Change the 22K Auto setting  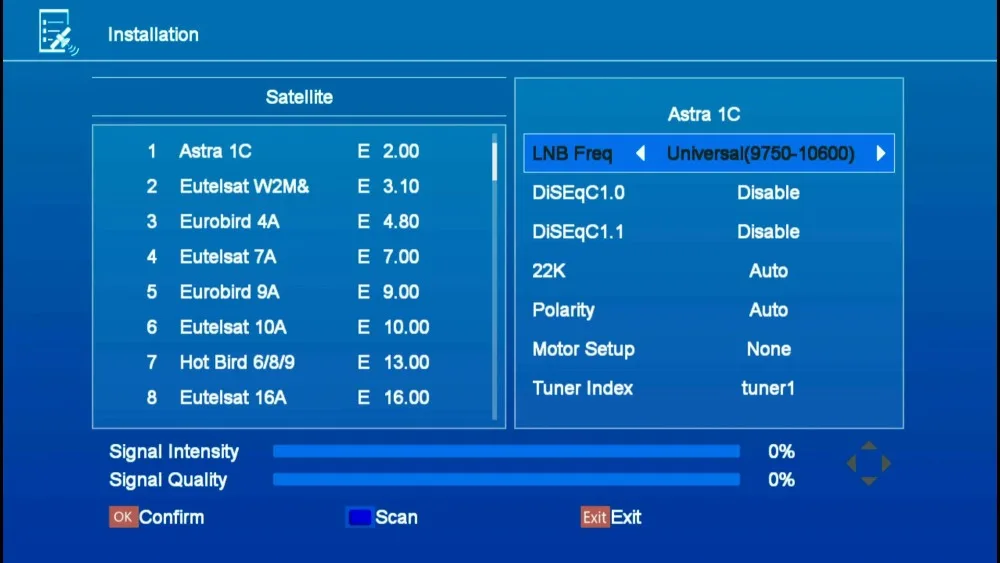click(768, 271)
